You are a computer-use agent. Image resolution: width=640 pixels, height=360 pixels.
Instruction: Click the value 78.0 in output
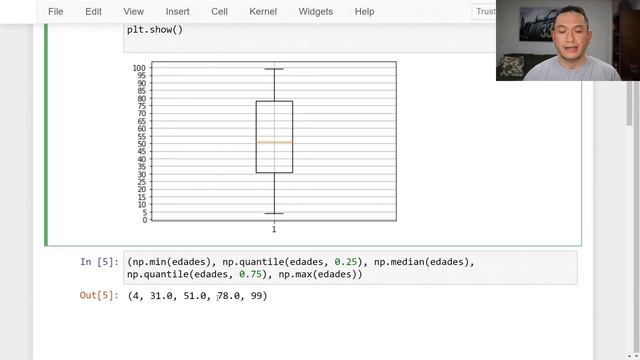click(229, 296)
